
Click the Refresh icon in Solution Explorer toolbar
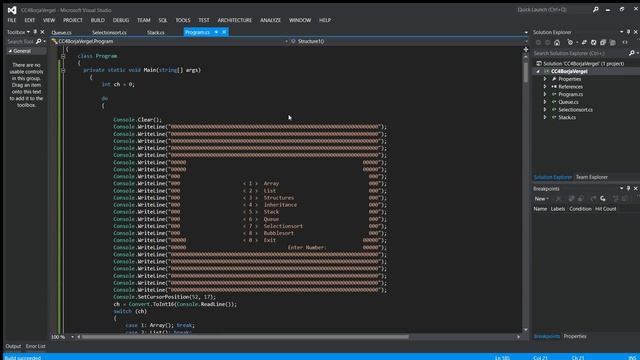593,42
